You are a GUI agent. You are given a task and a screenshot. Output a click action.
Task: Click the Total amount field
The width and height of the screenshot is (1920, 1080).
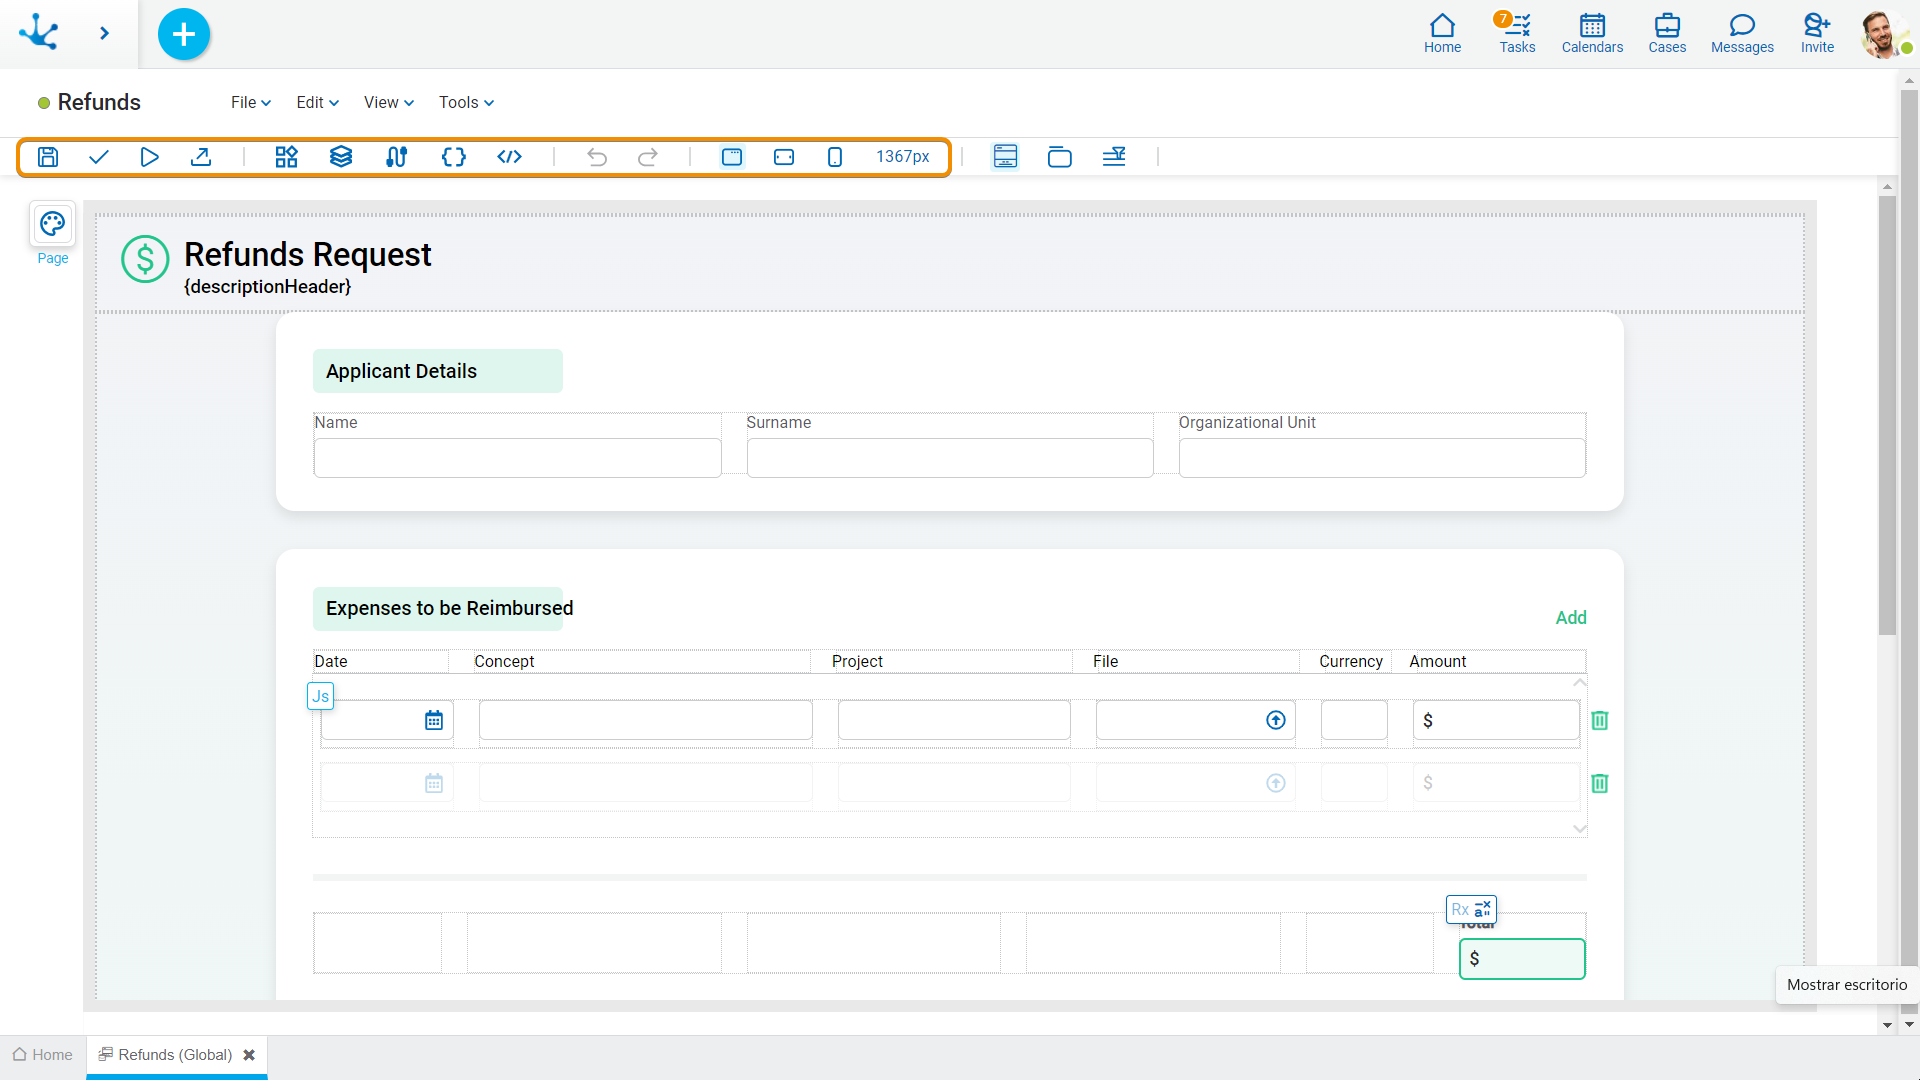click(1522, 959)
